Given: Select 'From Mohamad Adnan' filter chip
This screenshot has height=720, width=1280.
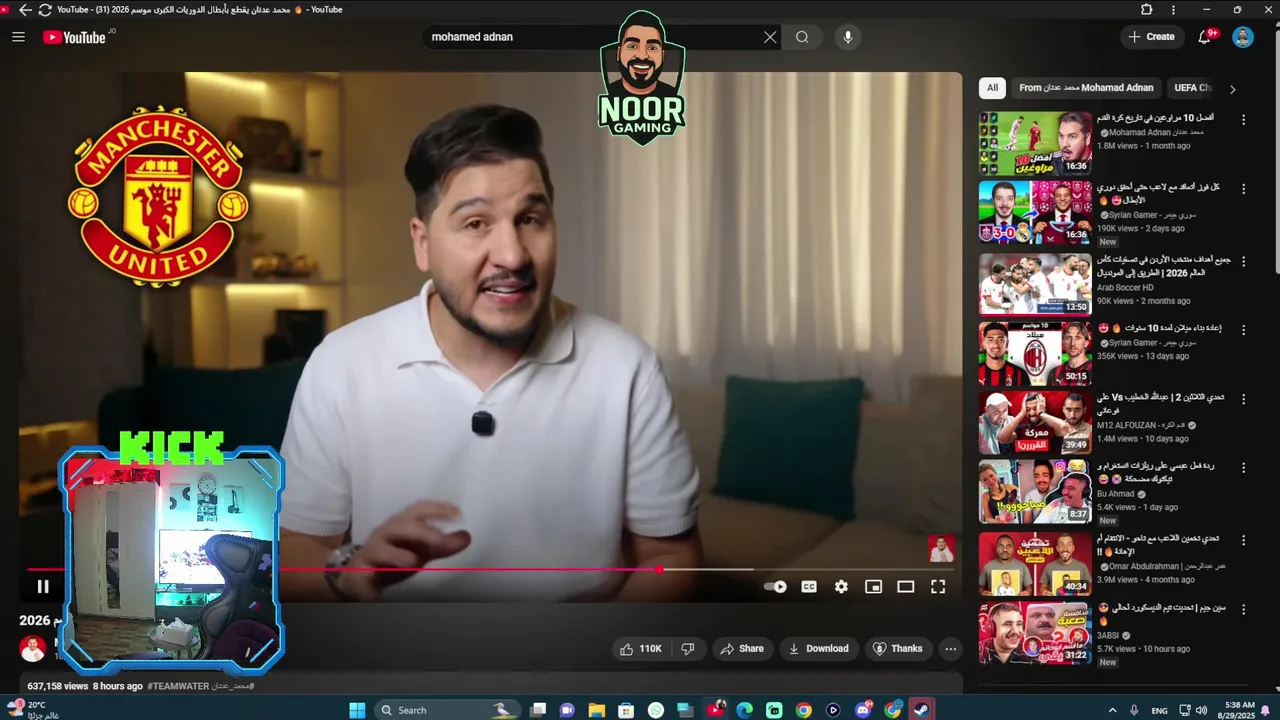Looking at the screenshot, I should coord(1086,88).
